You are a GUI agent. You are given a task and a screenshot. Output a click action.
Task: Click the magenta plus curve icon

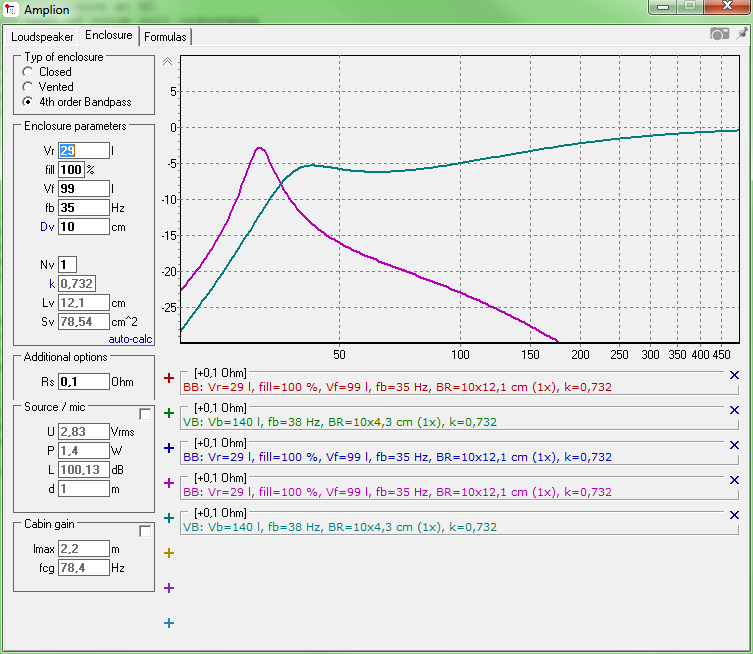[x=169, y=483]
